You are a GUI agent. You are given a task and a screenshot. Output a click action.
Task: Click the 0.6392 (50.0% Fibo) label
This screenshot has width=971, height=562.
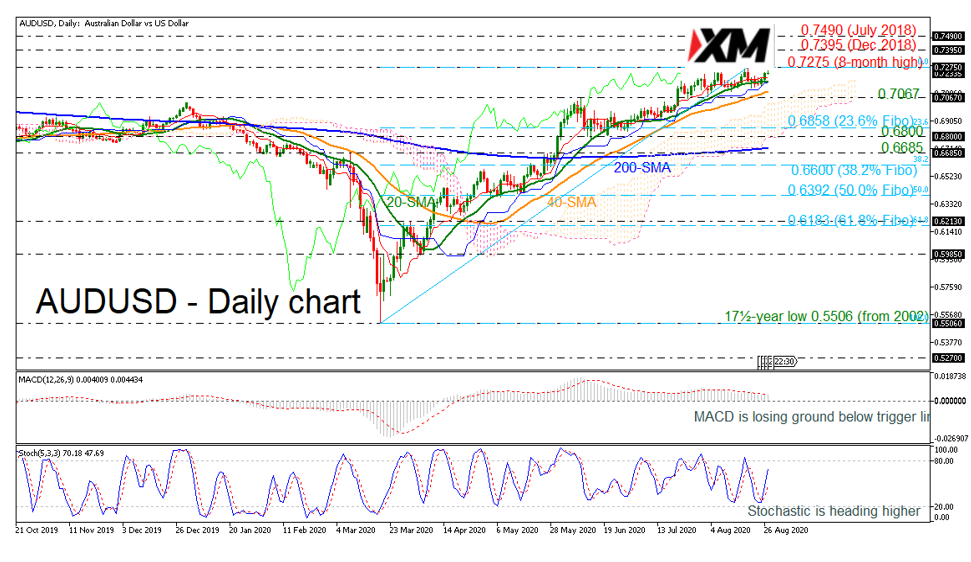tap(850, 190)
